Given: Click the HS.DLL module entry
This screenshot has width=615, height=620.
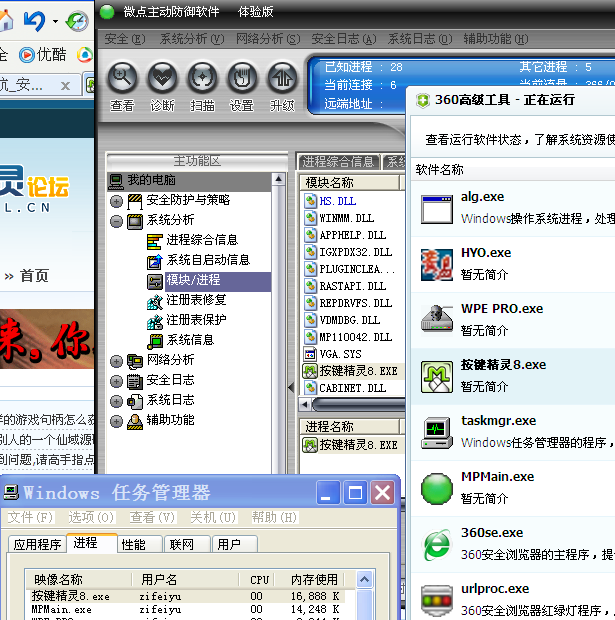Looking at the screenshot, I should 337,201.
